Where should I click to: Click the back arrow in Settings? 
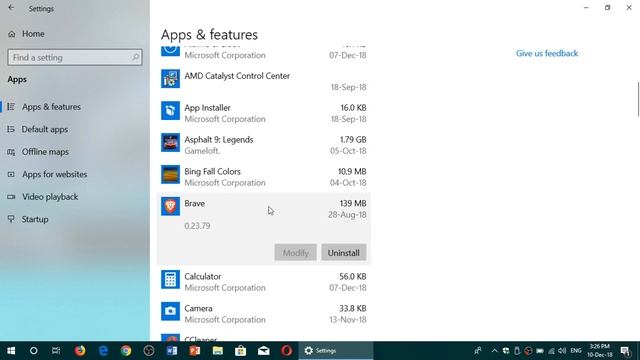tap(11, 8)
